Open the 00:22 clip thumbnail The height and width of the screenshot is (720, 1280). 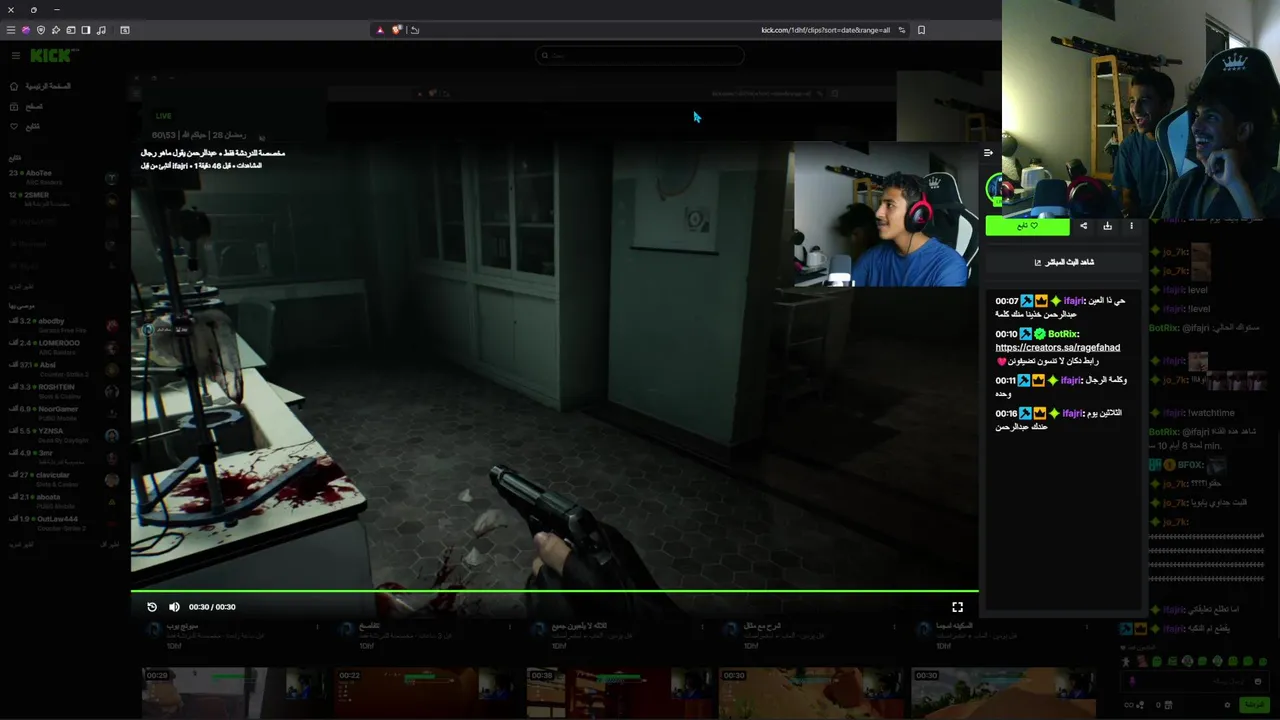click(x=425, y=693)
